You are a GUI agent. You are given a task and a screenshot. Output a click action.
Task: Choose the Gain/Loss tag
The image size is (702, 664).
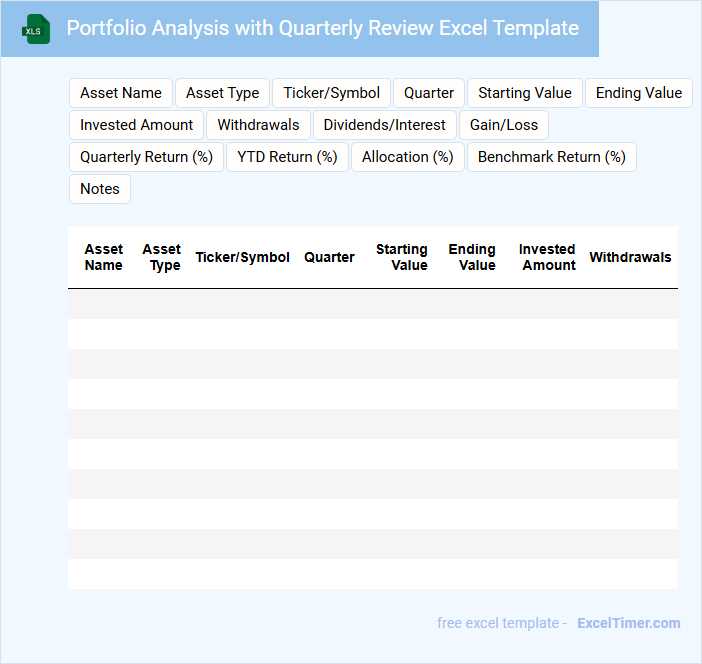(x=504, y=125)
